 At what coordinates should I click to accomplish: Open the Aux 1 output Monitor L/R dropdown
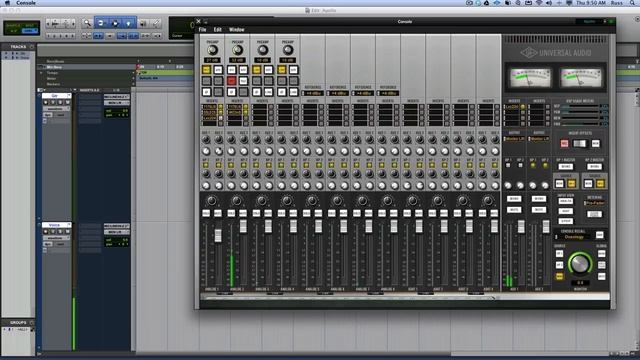click(514, 139)
